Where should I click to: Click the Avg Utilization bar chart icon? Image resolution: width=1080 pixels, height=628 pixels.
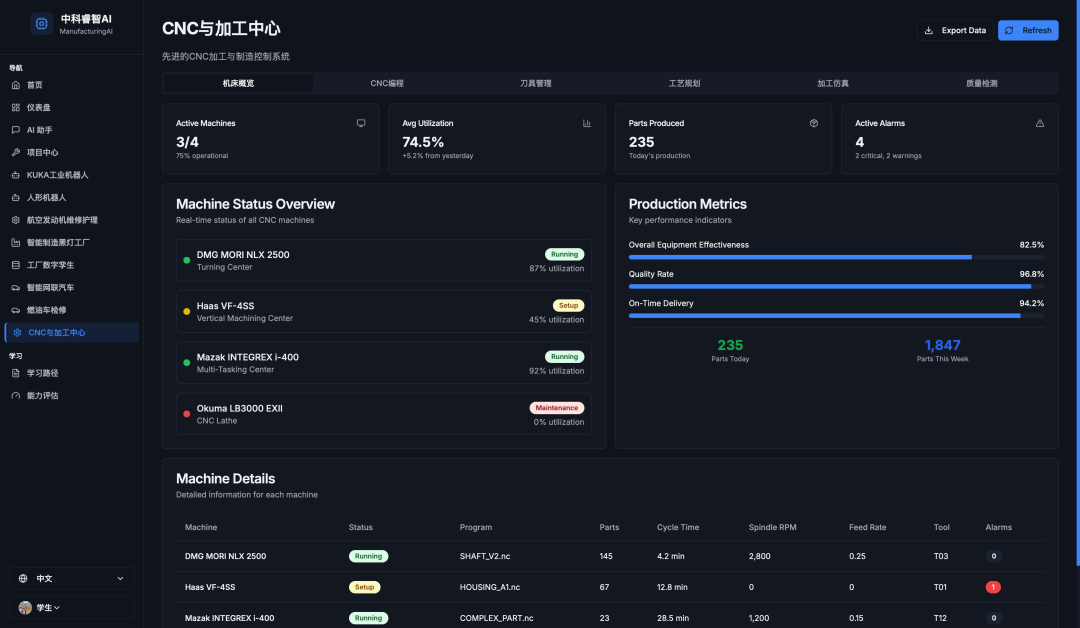(587, 123)
